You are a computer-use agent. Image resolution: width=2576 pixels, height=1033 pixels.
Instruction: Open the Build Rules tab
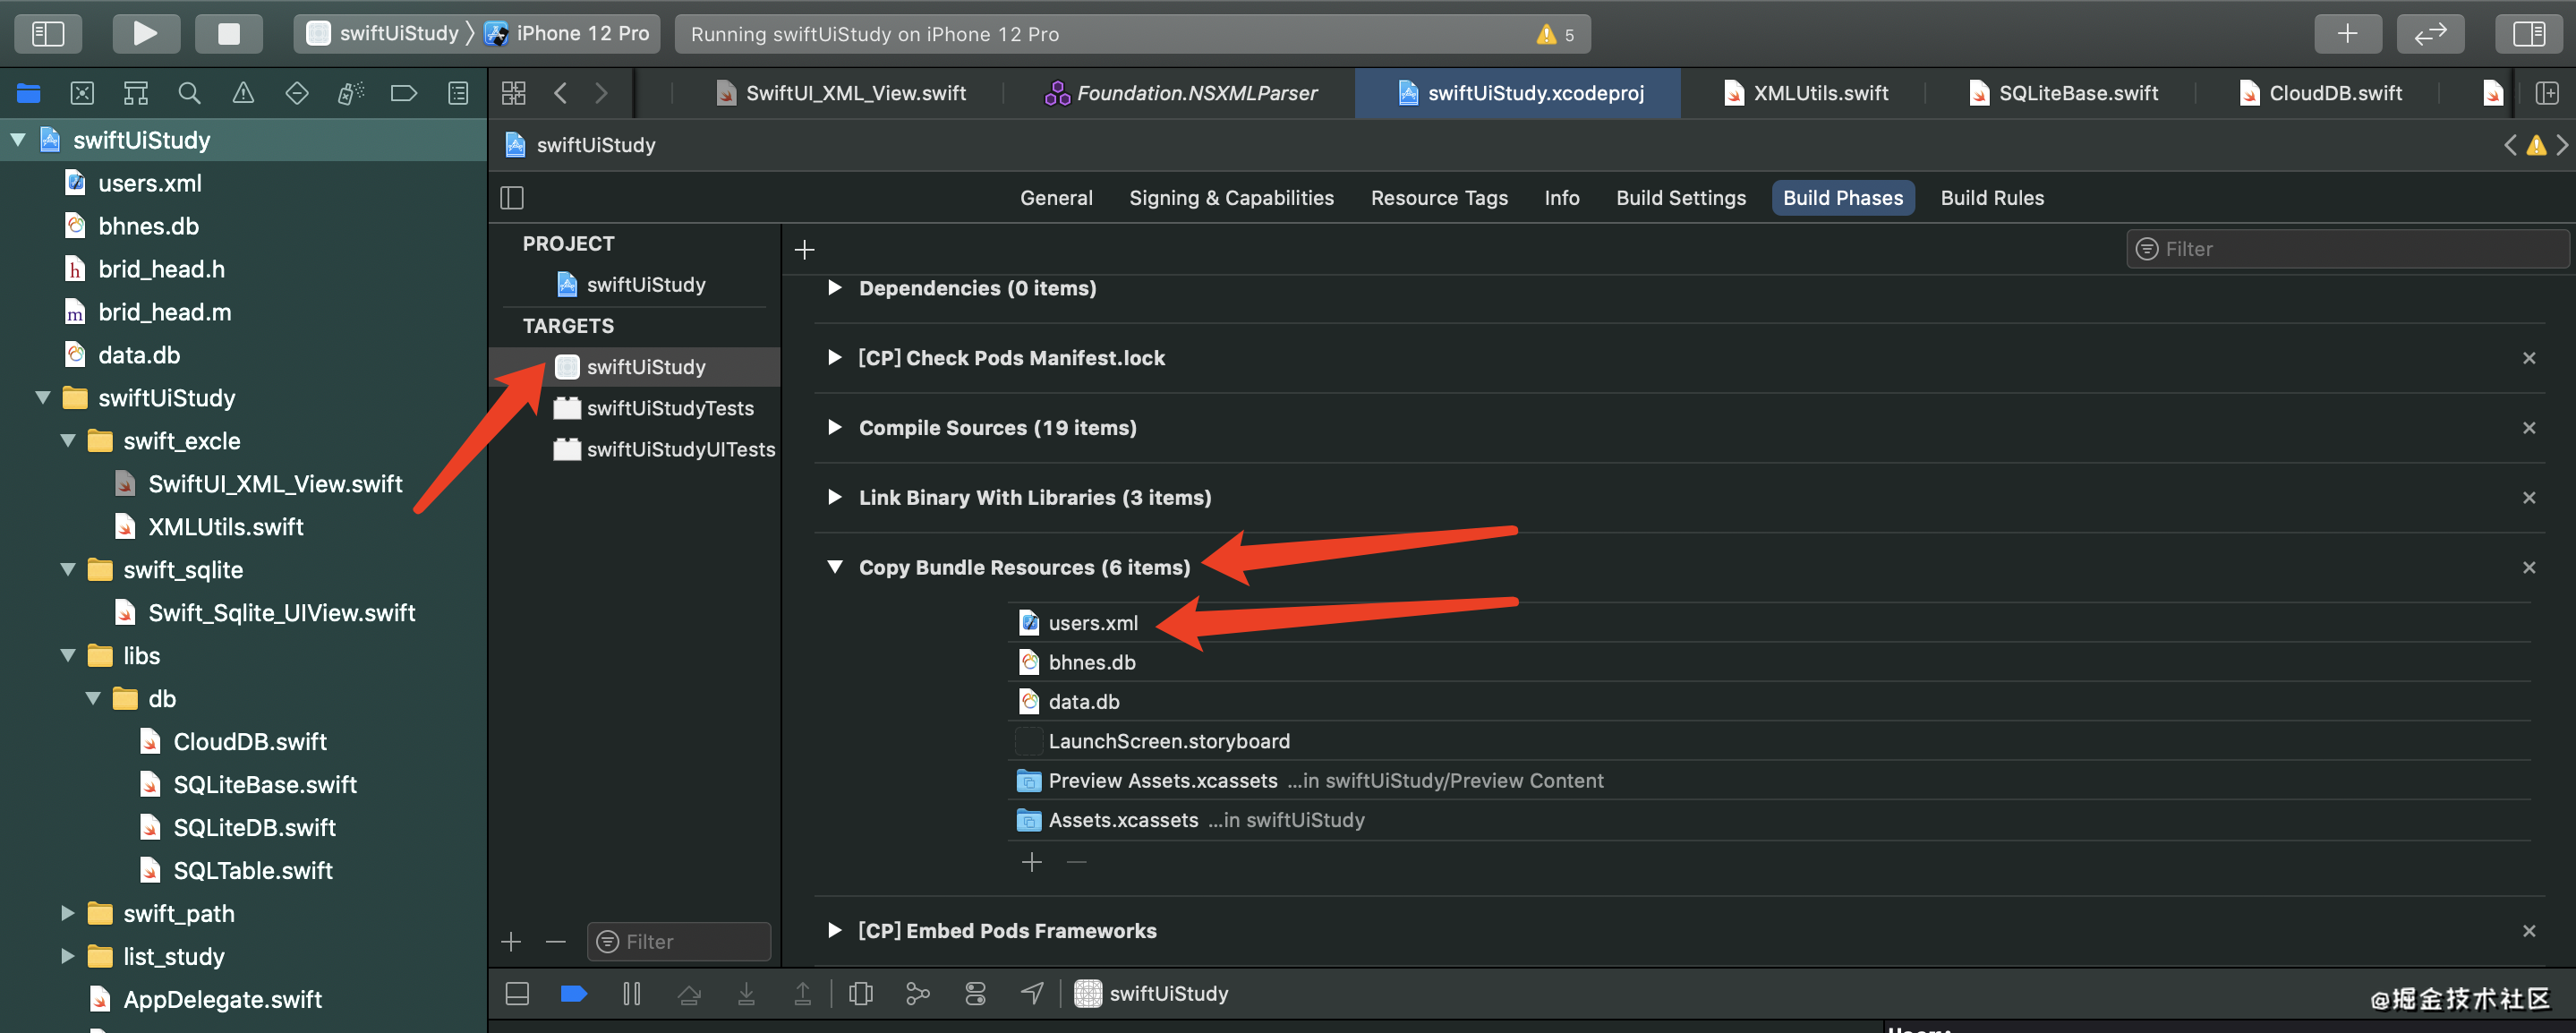click(1992, 198)
